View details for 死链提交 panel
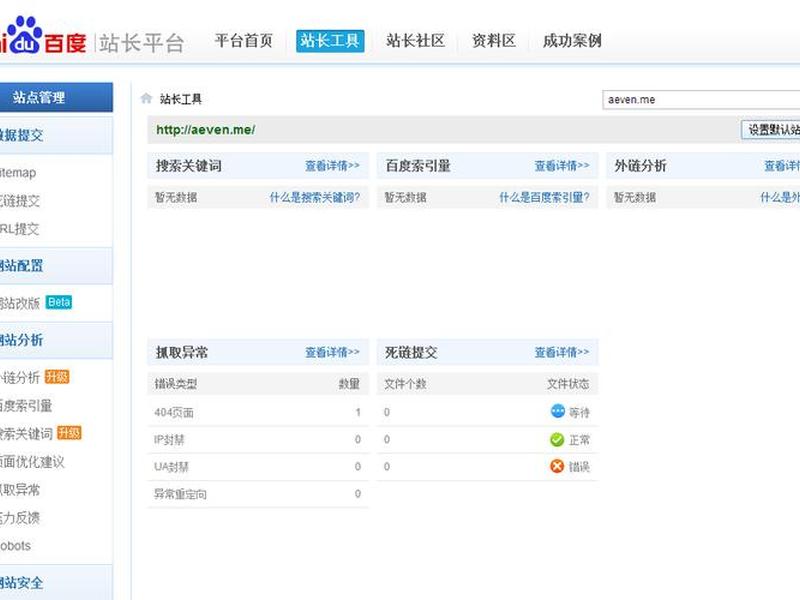The image size is (800, 600). 562,352
